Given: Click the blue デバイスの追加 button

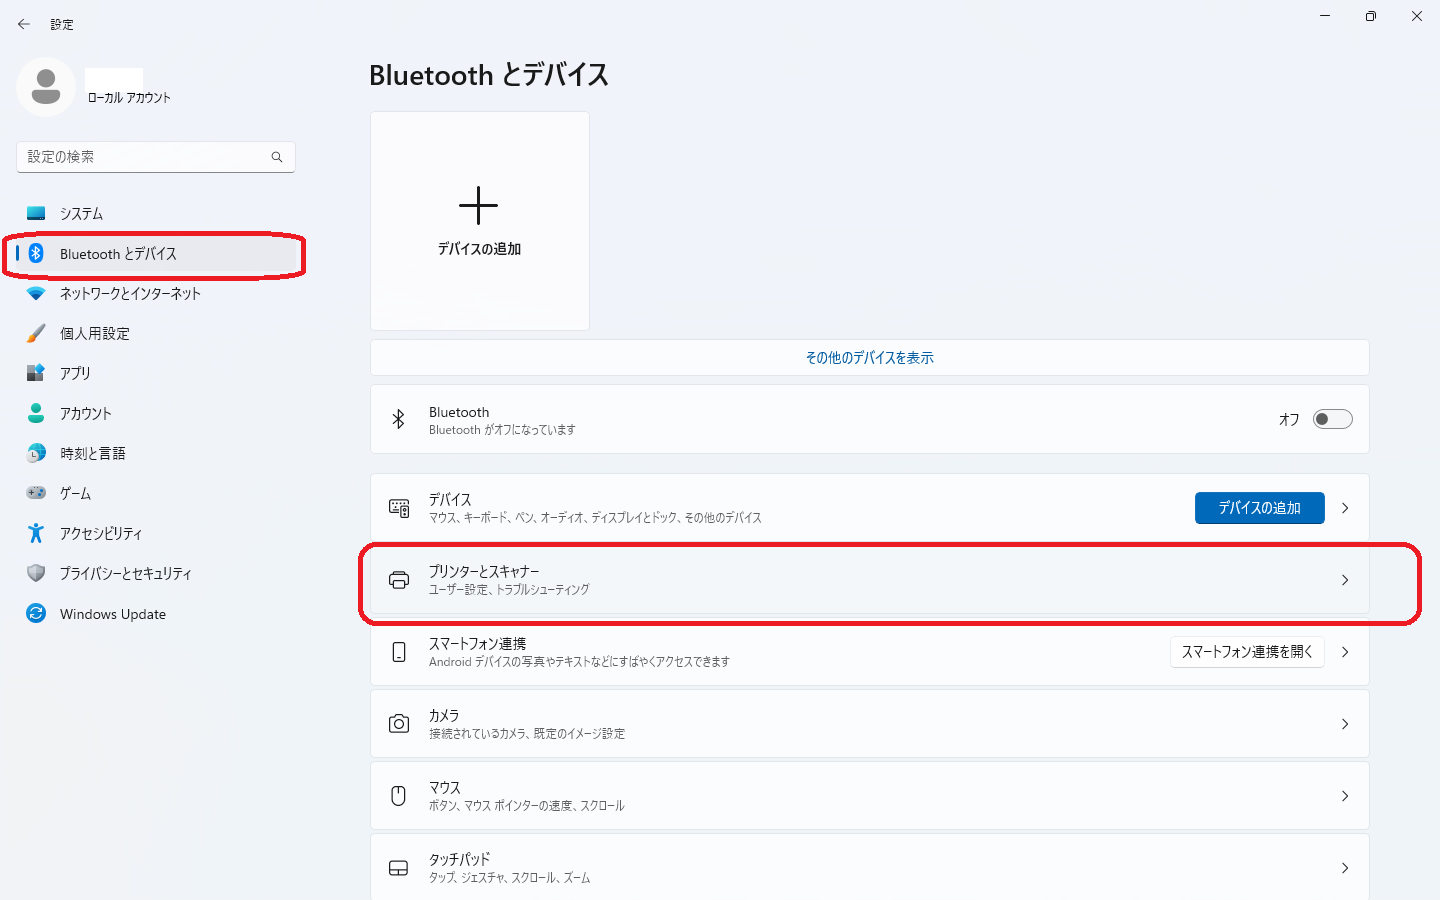Looking at the screenshot, I should (1260, 508).
